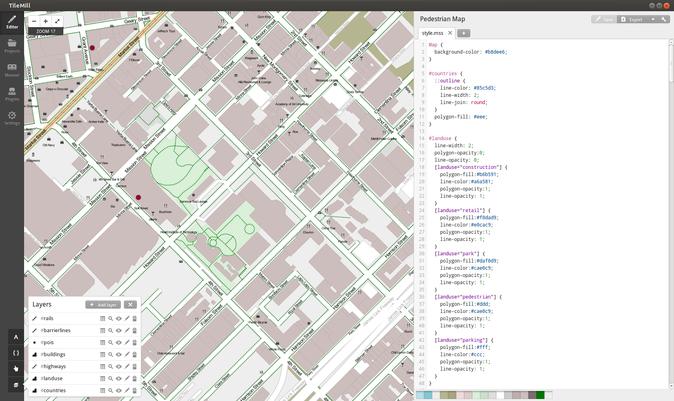Toggle the Layers panel stack icon
674x401 pixels.
[x=16, y=385]
